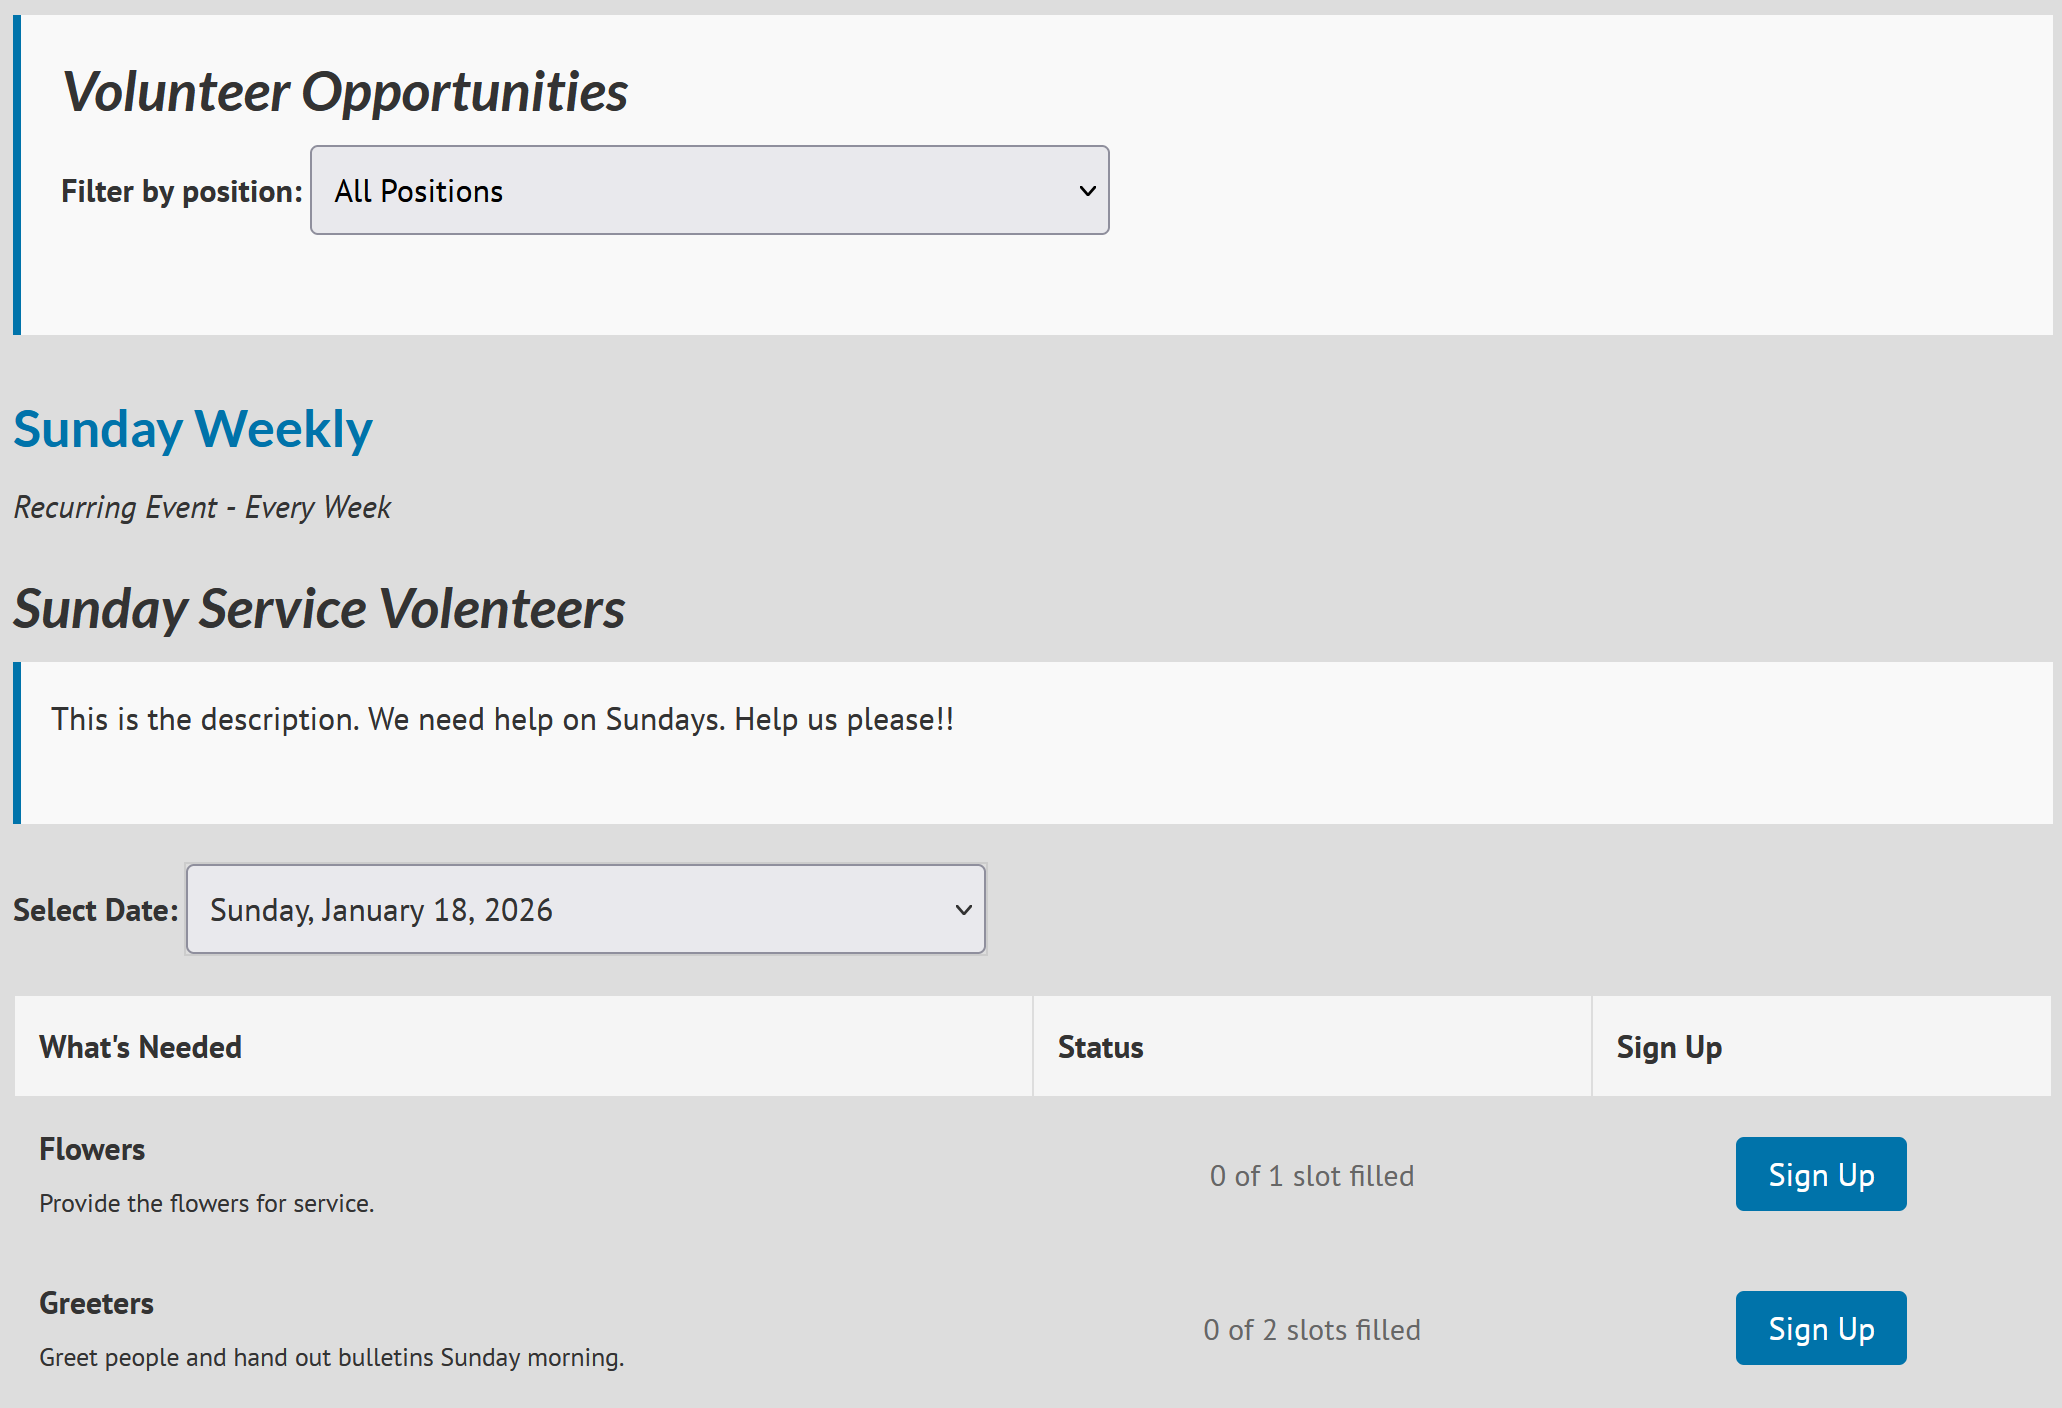Click the "0 of 2 slots filled" status
The width and height of the screenshot is (2062, 1408).
[1311, 1329]
